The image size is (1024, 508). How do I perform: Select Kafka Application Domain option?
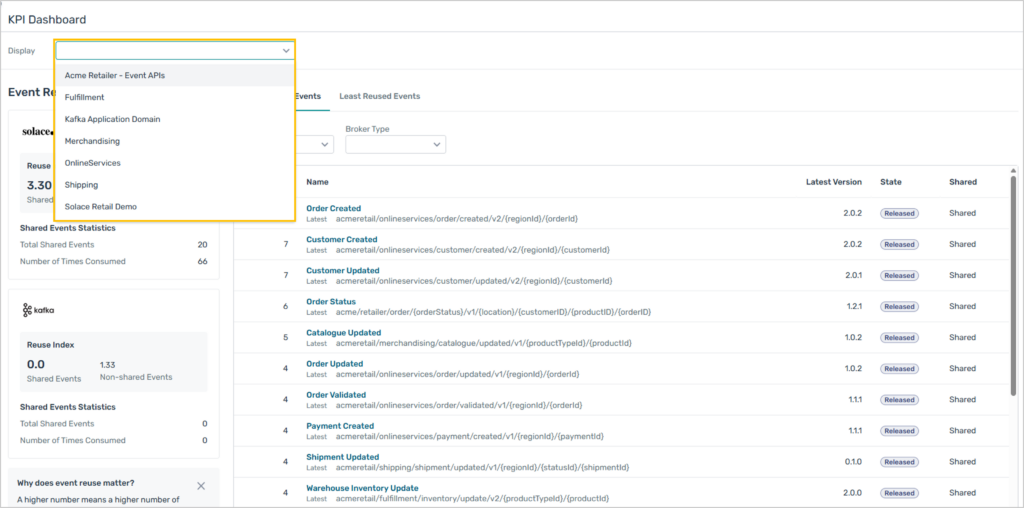[x=112, y=119]
